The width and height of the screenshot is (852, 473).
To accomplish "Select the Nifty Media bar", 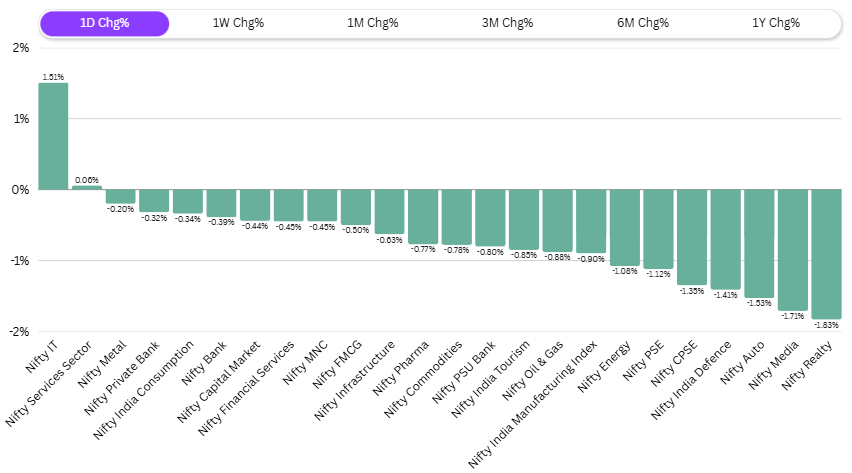I will (793, 250).
